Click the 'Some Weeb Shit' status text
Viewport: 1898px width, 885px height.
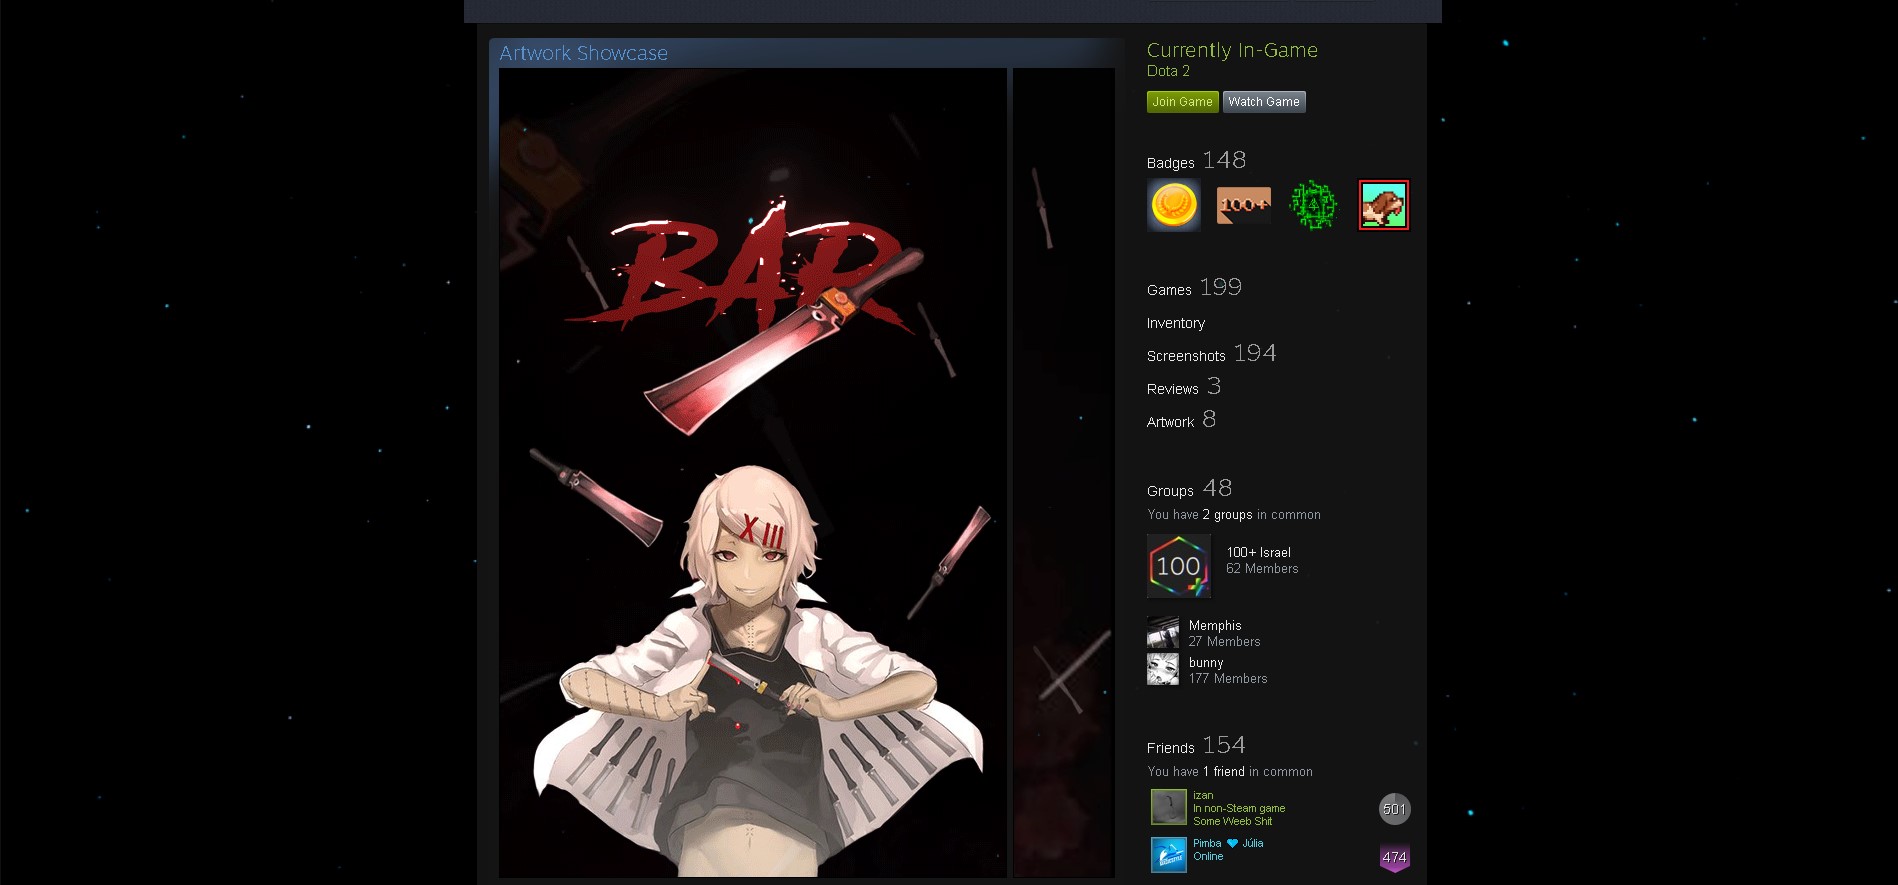pyautogui.click(x=1233, y=821)
